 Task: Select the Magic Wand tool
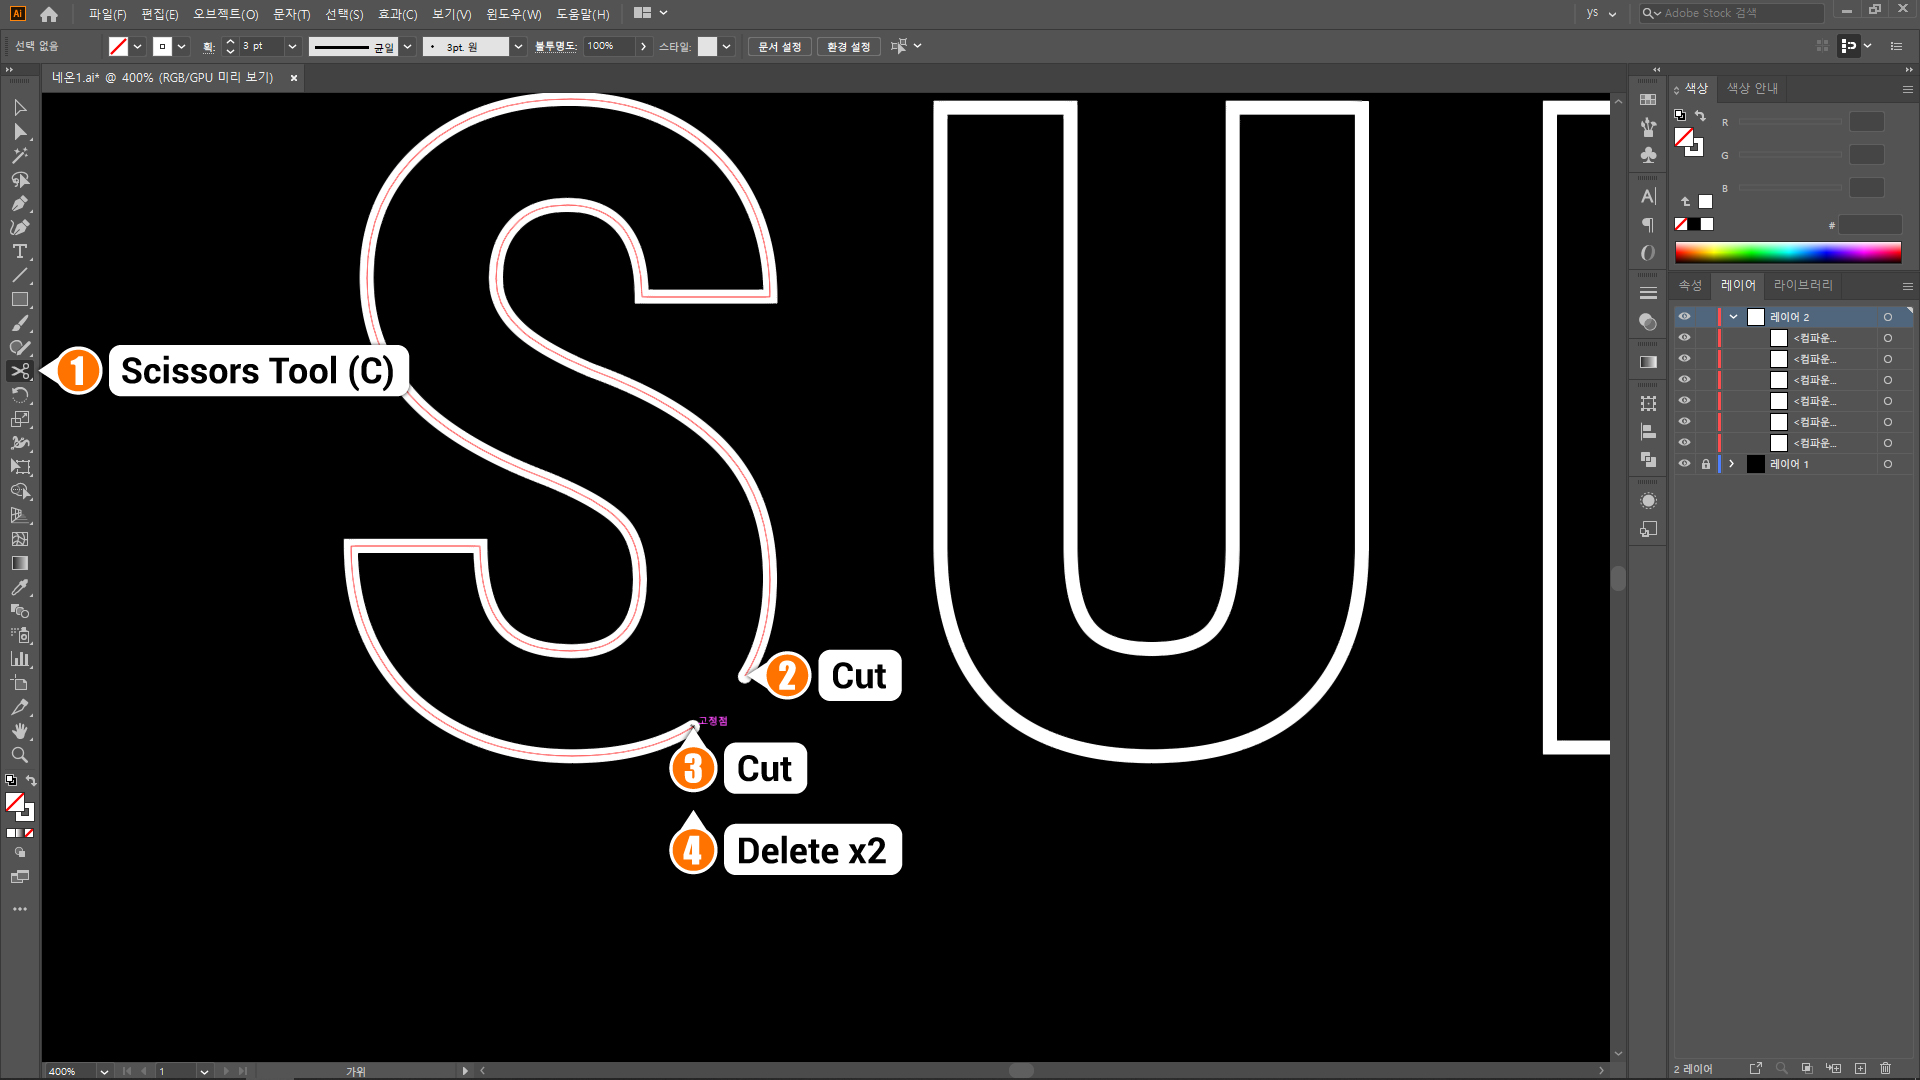tap(20, 155)
